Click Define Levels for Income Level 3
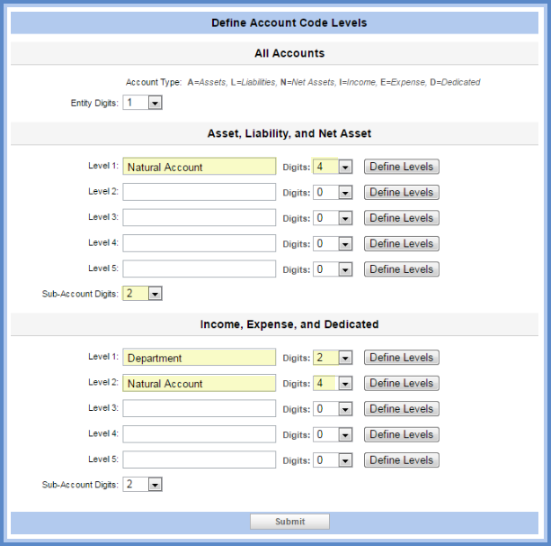 click(x=402, y=409)
